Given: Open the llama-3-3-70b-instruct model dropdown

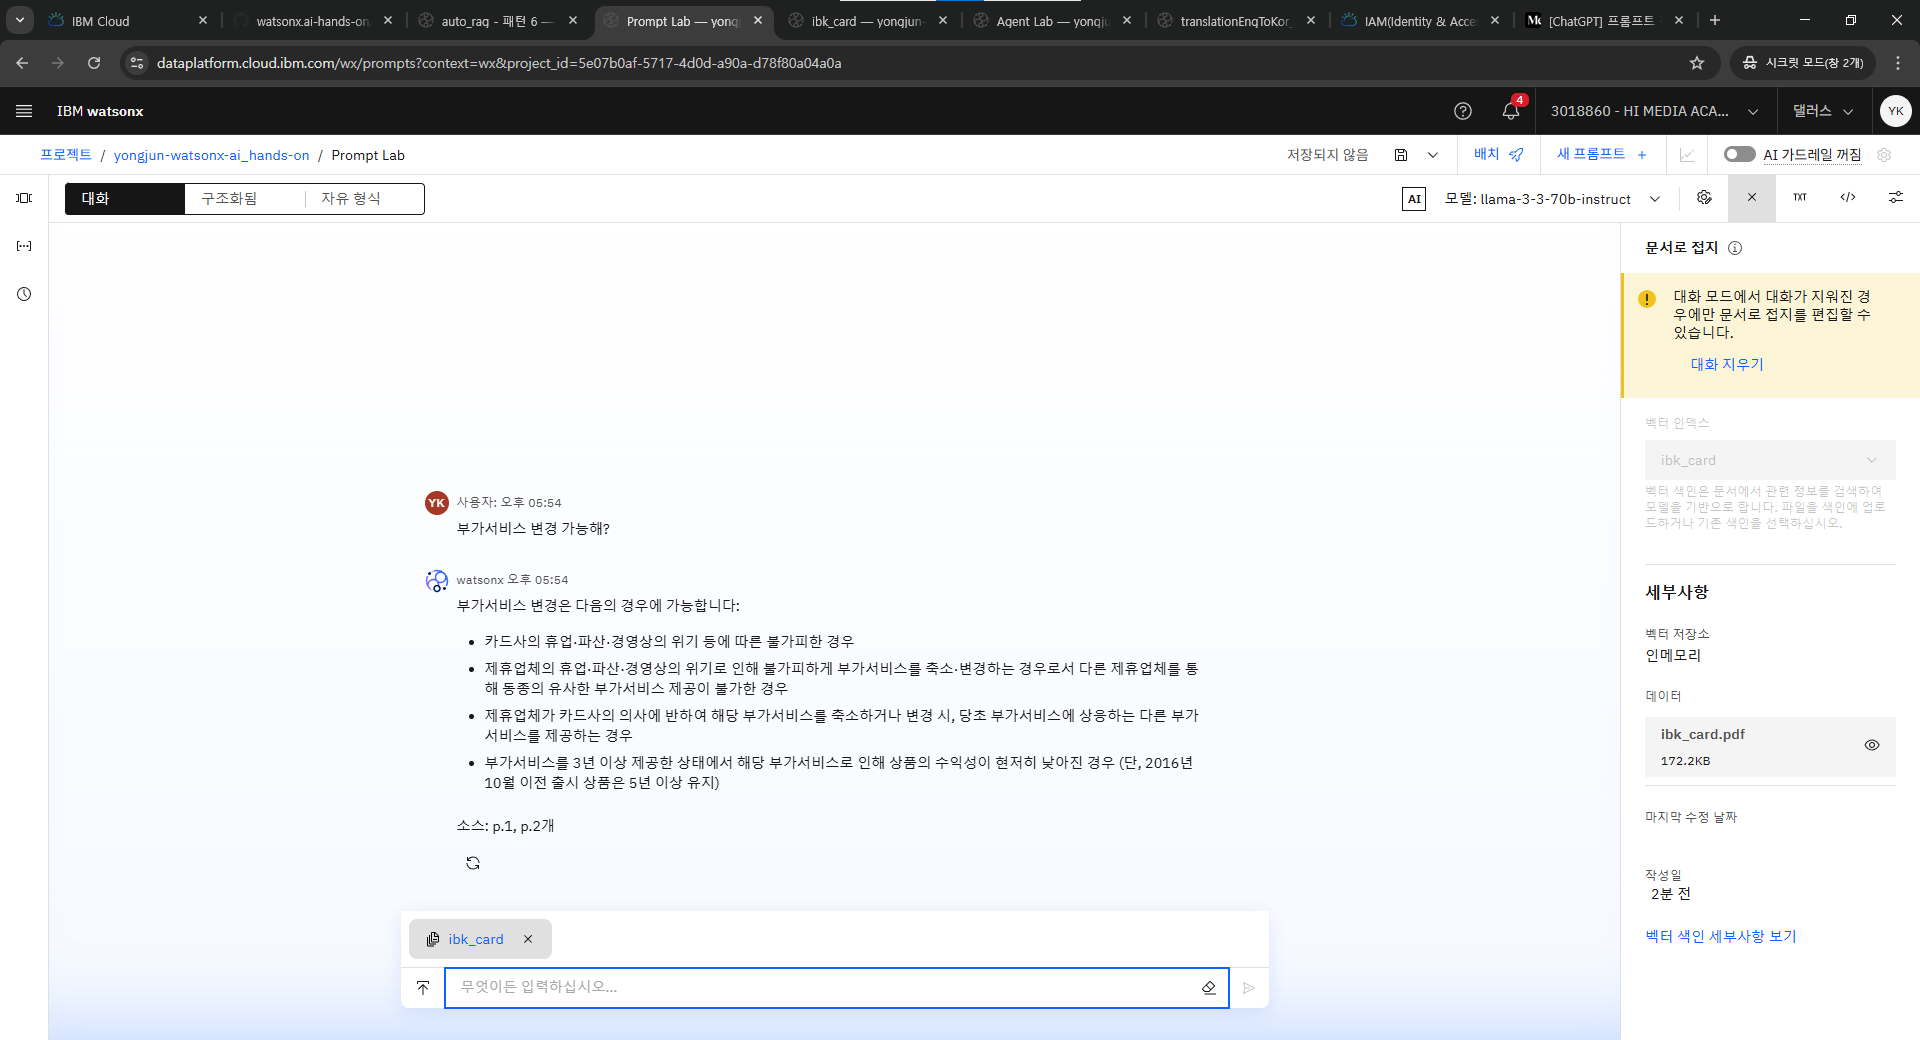Looking at the screenshot, I should tap(1553, 199).
